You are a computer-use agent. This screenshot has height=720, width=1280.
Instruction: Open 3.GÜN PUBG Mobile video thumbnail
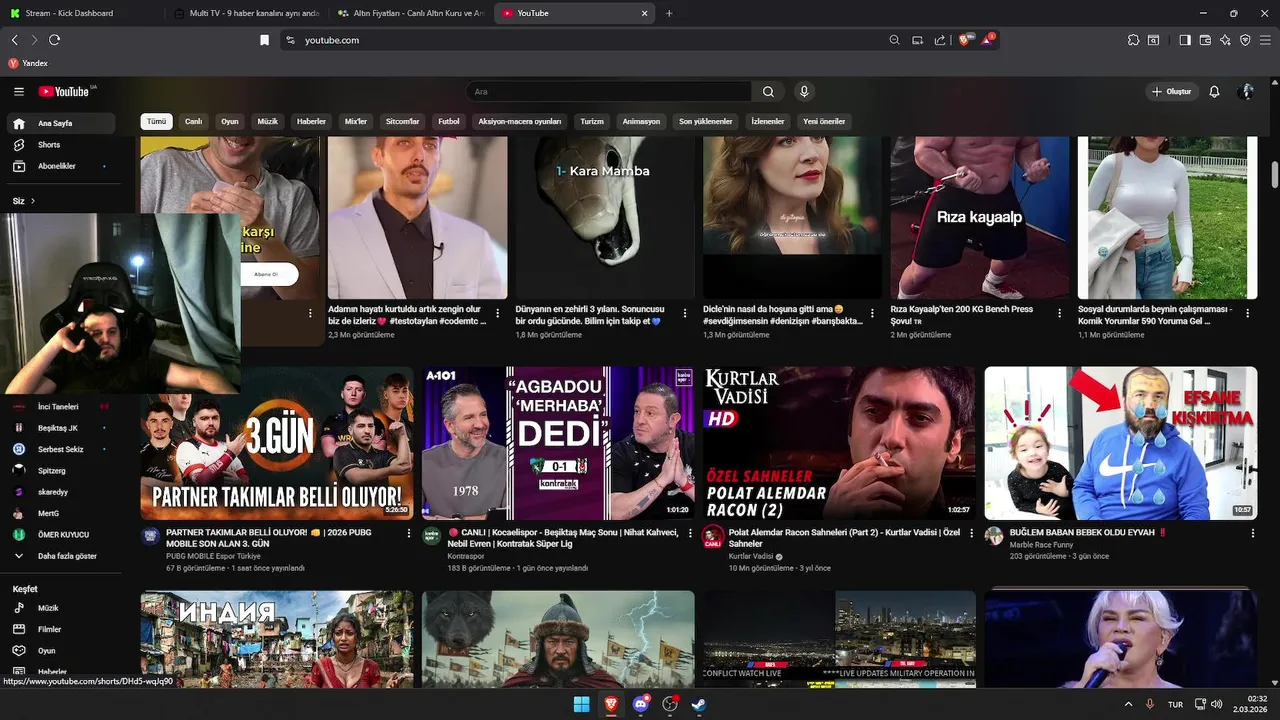[x=277, y=442]
